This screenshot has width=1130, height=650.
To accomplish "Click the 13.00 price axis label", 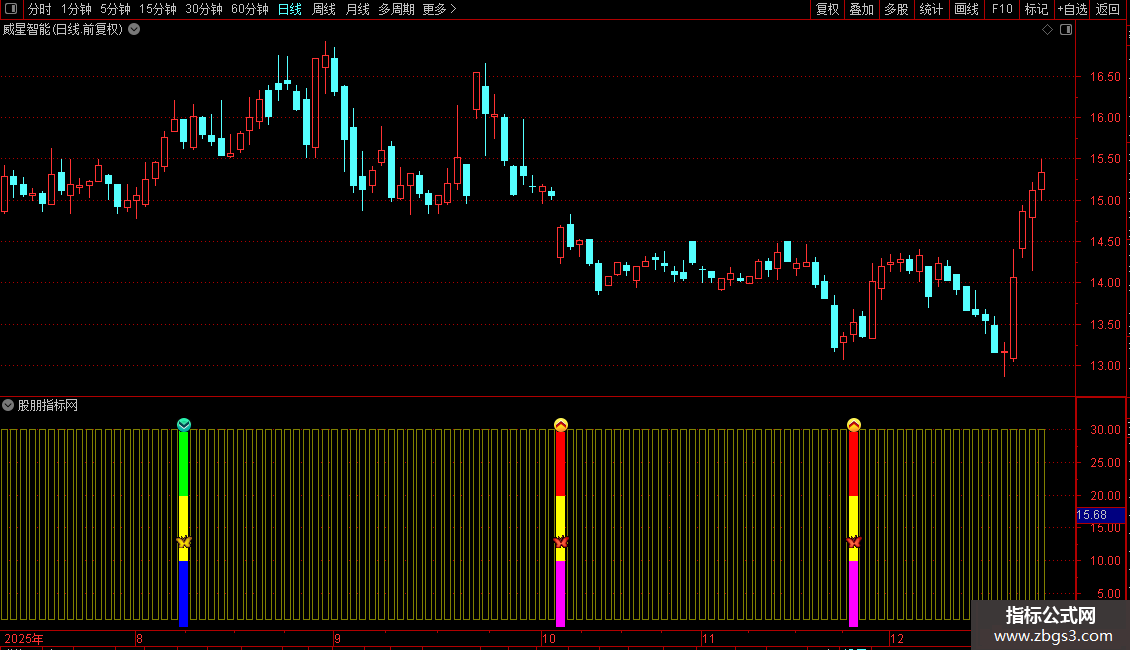I will (x=1105, y=366).
